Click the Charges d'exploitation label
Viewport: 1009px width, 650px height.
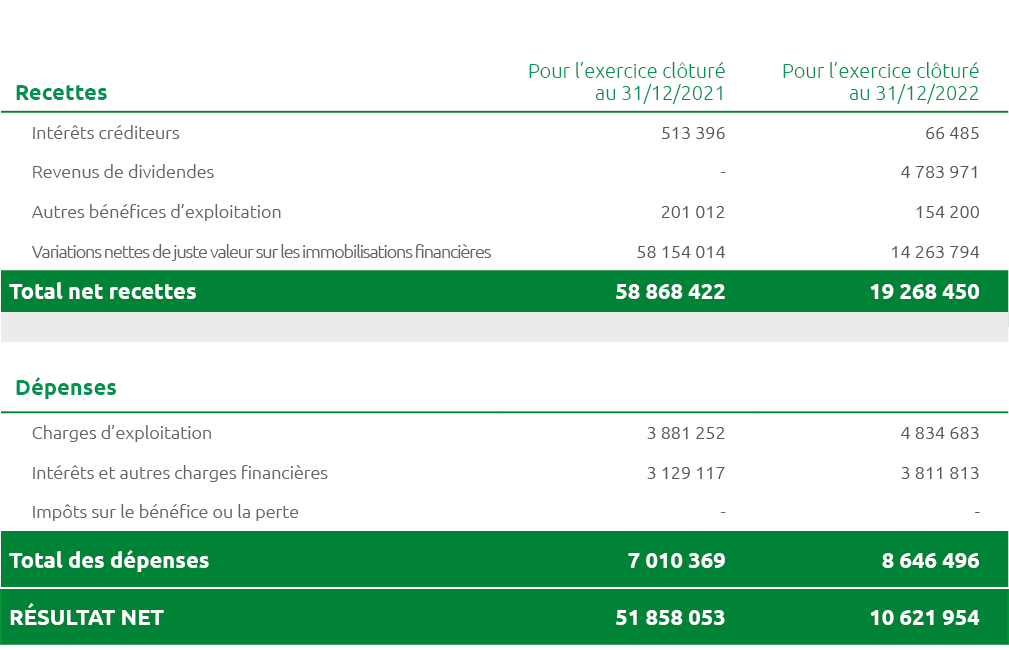(122, 434)
